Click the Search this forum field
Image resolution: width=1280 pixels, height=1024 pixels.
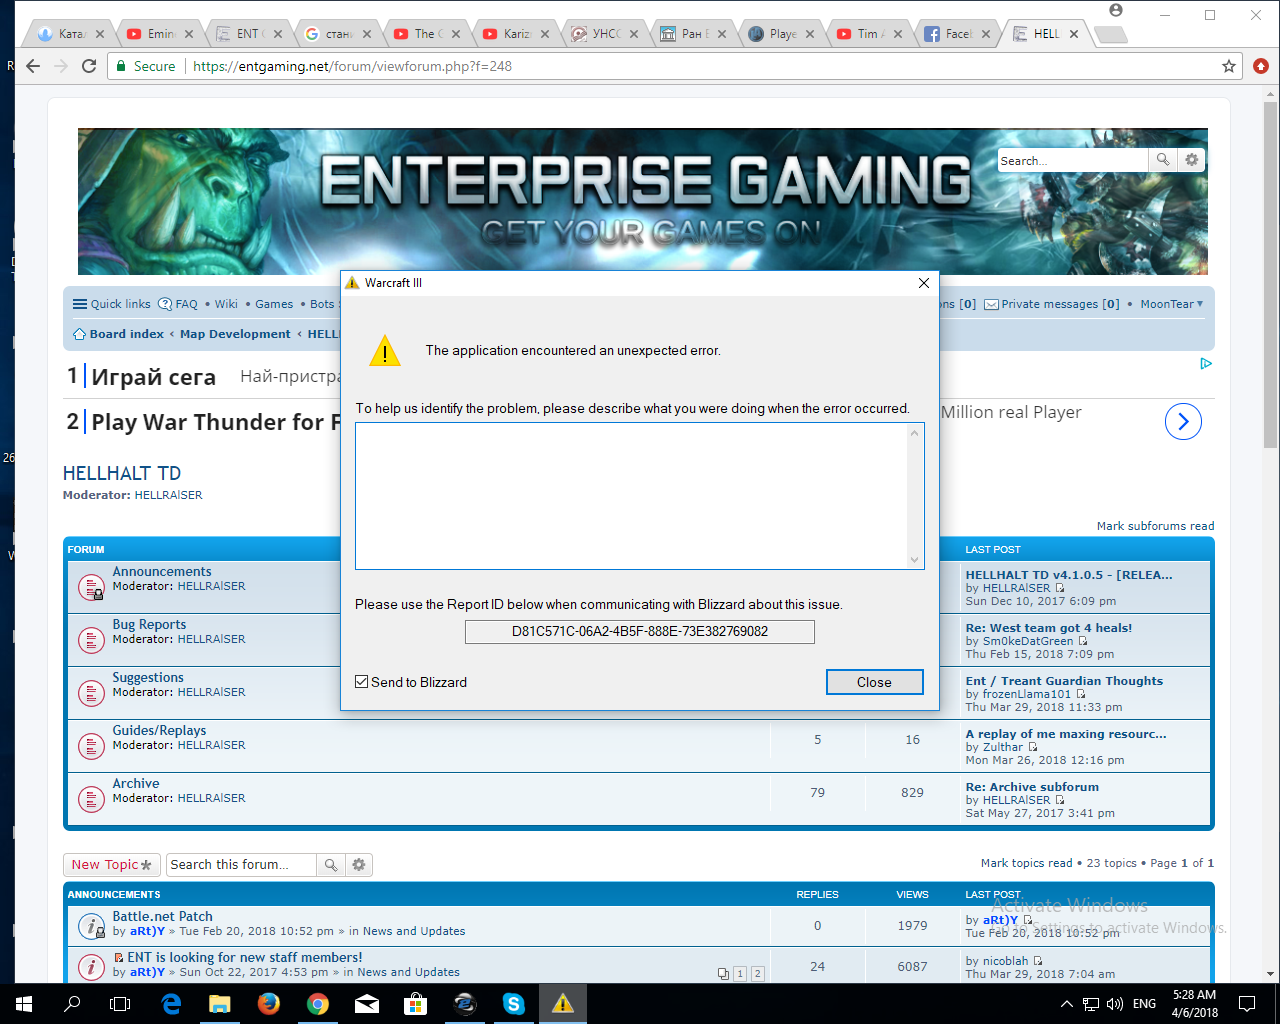tap(241, 865)
